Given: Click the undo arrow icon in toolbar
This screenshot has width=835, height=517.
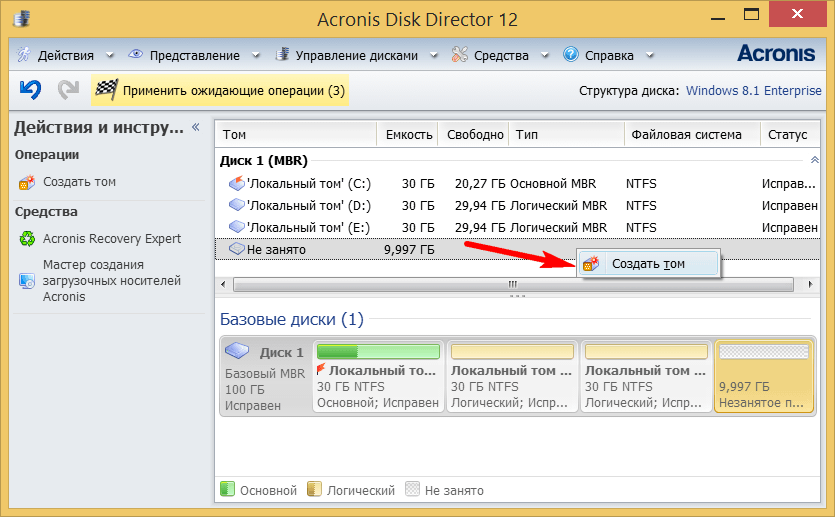Looking at the screenshot, I should 31,90.
